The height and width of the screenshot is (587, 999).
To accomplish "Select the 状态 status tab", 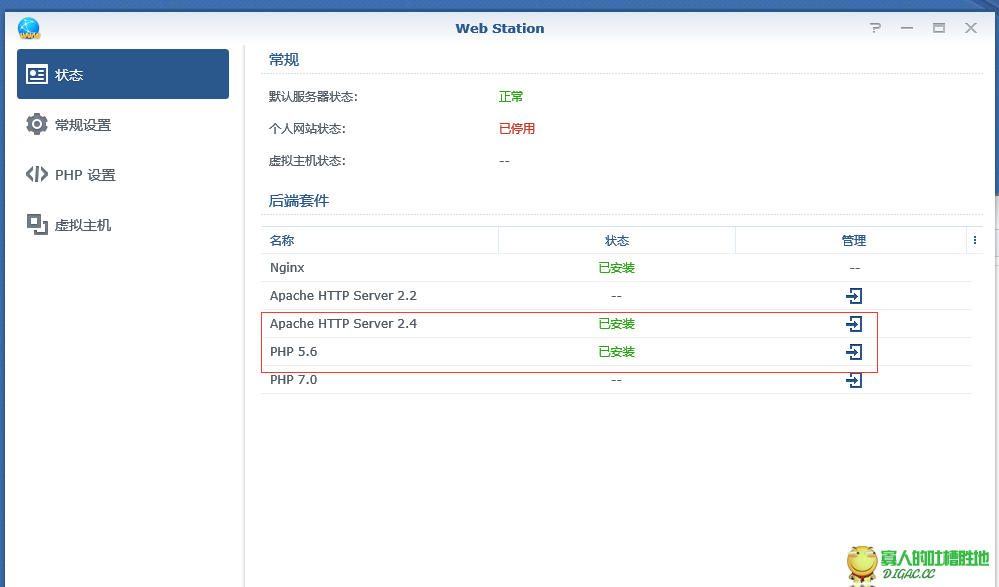I will tap(123, 74).
